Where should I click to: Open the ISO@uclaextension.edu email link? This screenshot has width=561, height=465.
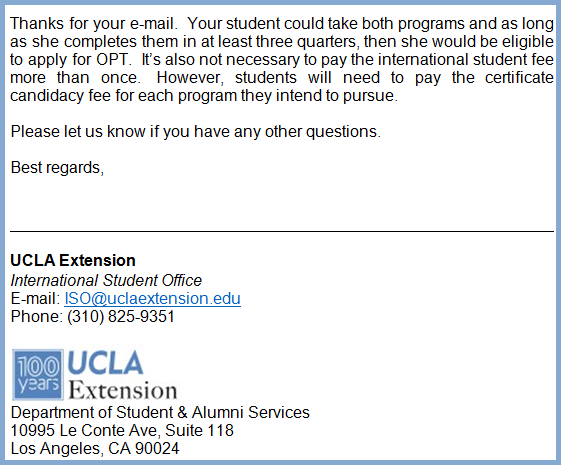152,299
